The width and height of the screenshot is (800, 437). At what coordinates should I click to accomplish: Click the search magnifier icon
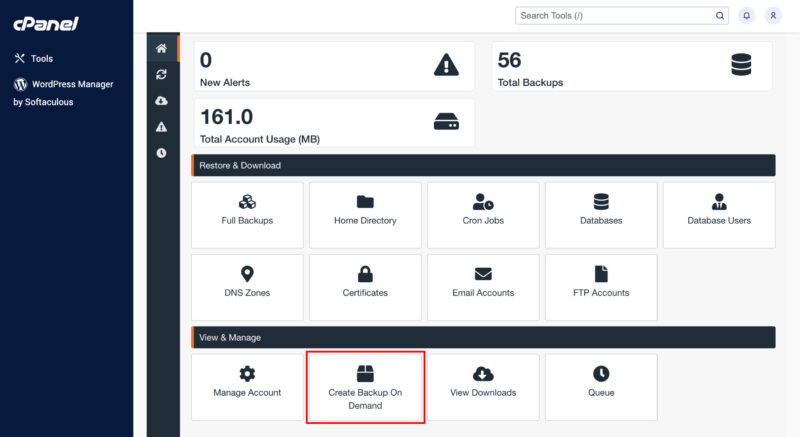tap(720, 16)
